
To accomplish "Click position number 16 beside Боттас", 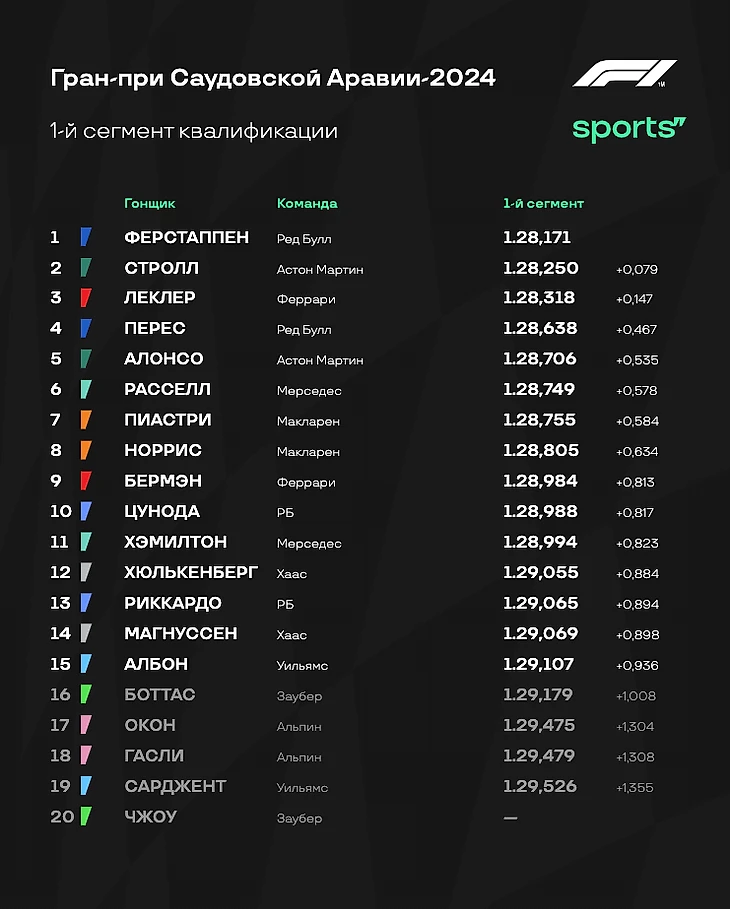I will tap(61, 695).
